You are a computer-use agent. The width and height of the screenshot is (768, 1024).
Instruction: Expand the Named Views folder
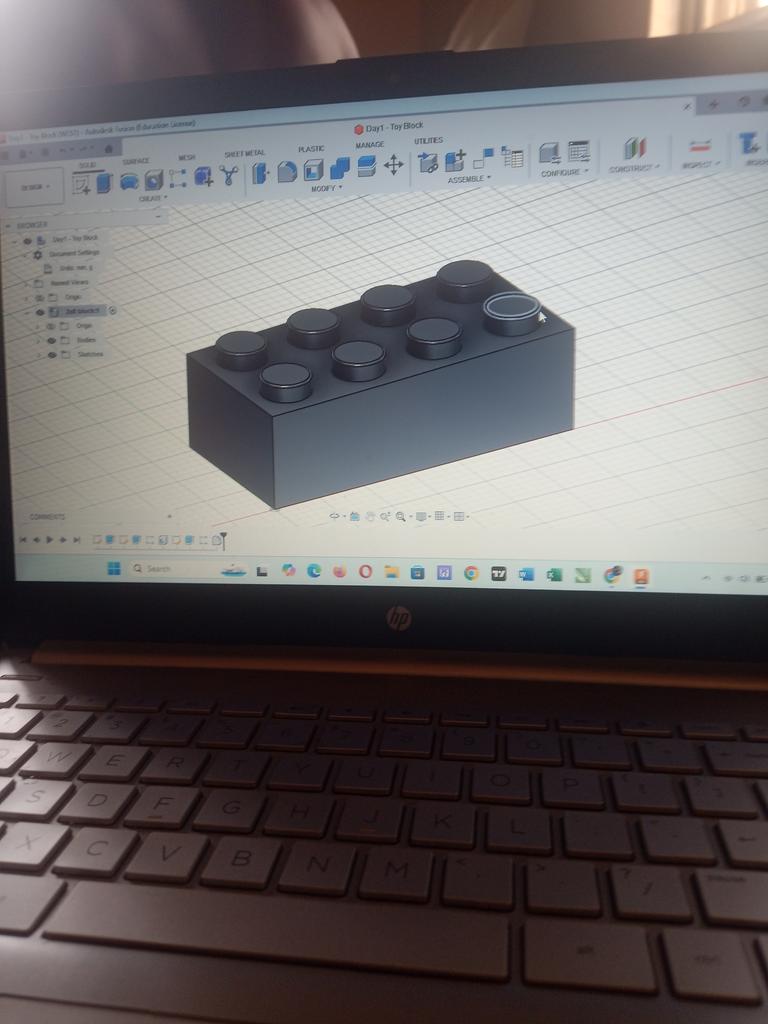pos(27,284)
